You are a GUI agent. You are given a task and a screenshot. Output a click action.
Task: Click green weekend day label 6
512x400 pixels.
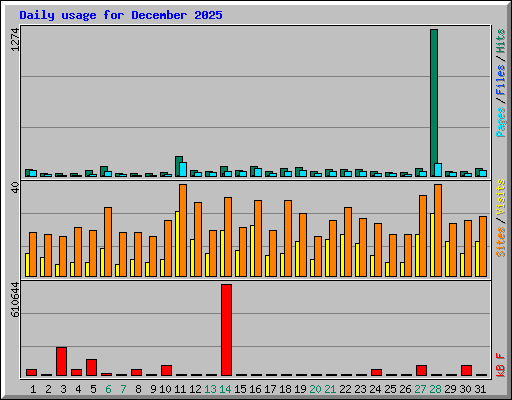coord(108,389)
